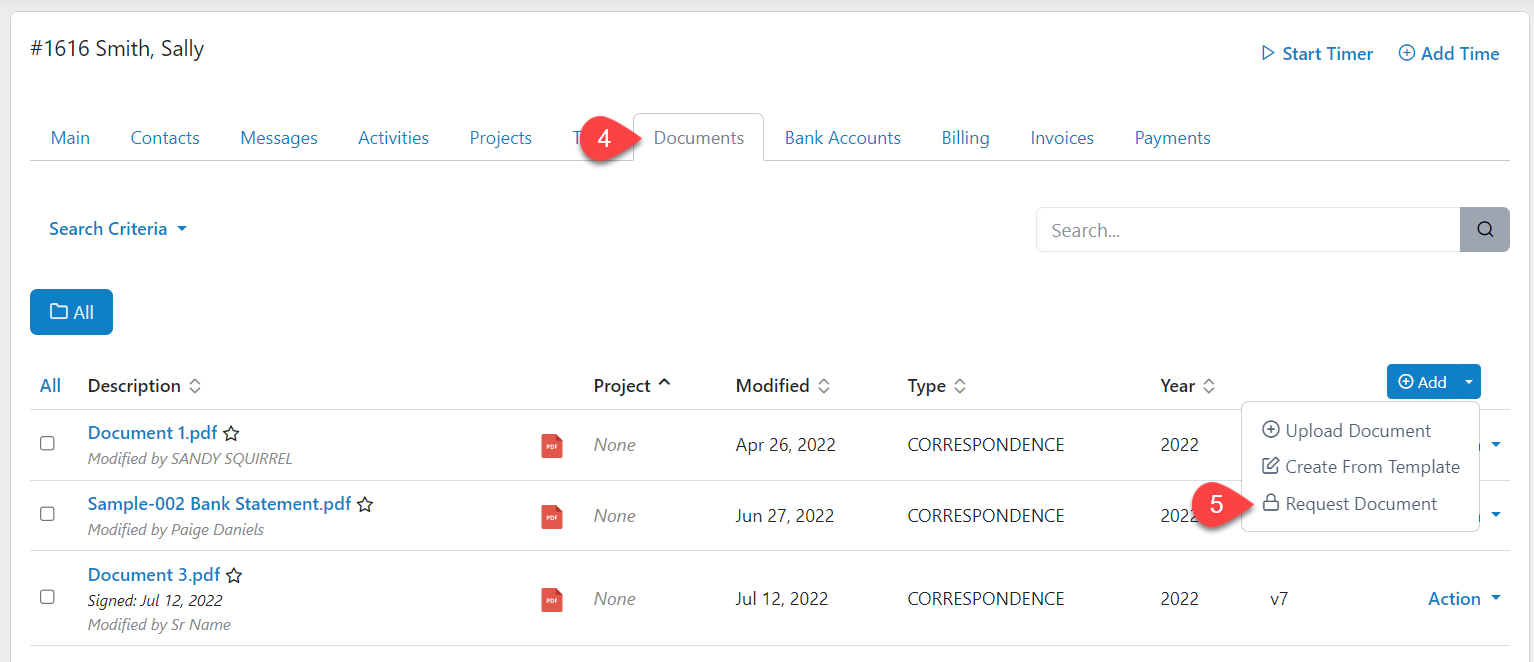Screen dimensions: 1534x662
Task: Collapse the Add button dropdown caret
Action: (x=1468, y=382)
